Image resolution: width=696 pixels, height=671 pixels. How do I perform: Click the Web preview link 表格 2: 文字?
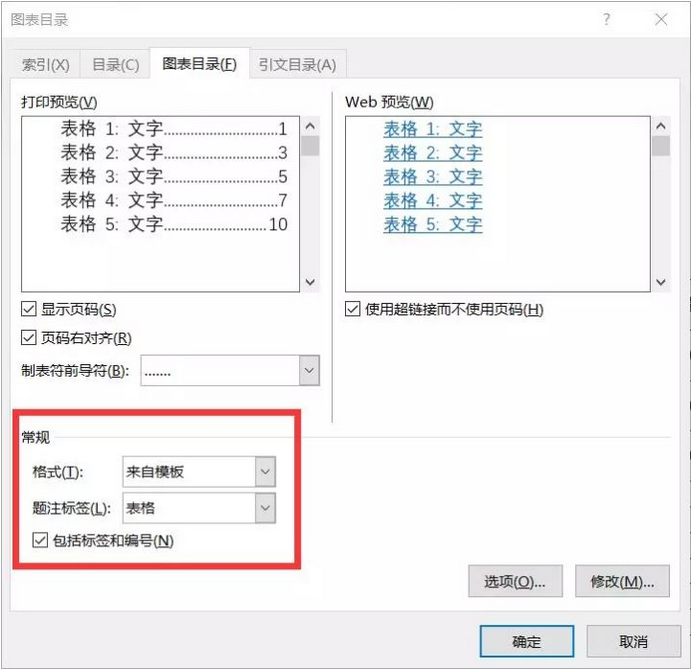[433, 153]
